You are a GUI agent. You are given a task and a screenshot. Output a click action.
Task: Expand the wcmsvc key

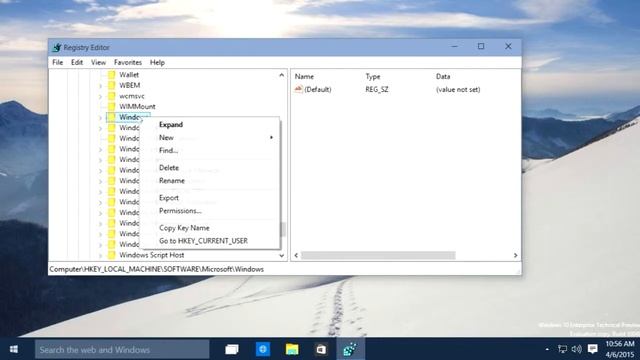100,96
